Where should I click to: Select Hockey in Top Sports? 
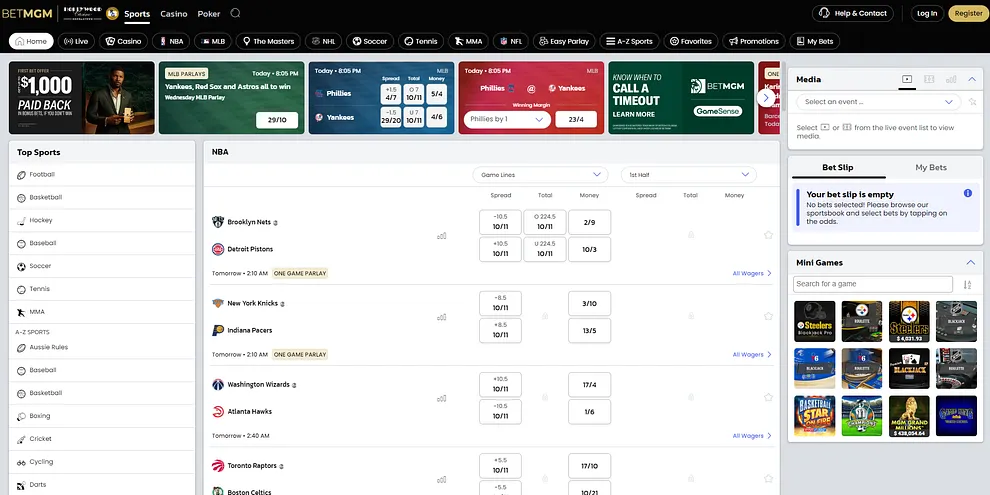tap(102, 220)
